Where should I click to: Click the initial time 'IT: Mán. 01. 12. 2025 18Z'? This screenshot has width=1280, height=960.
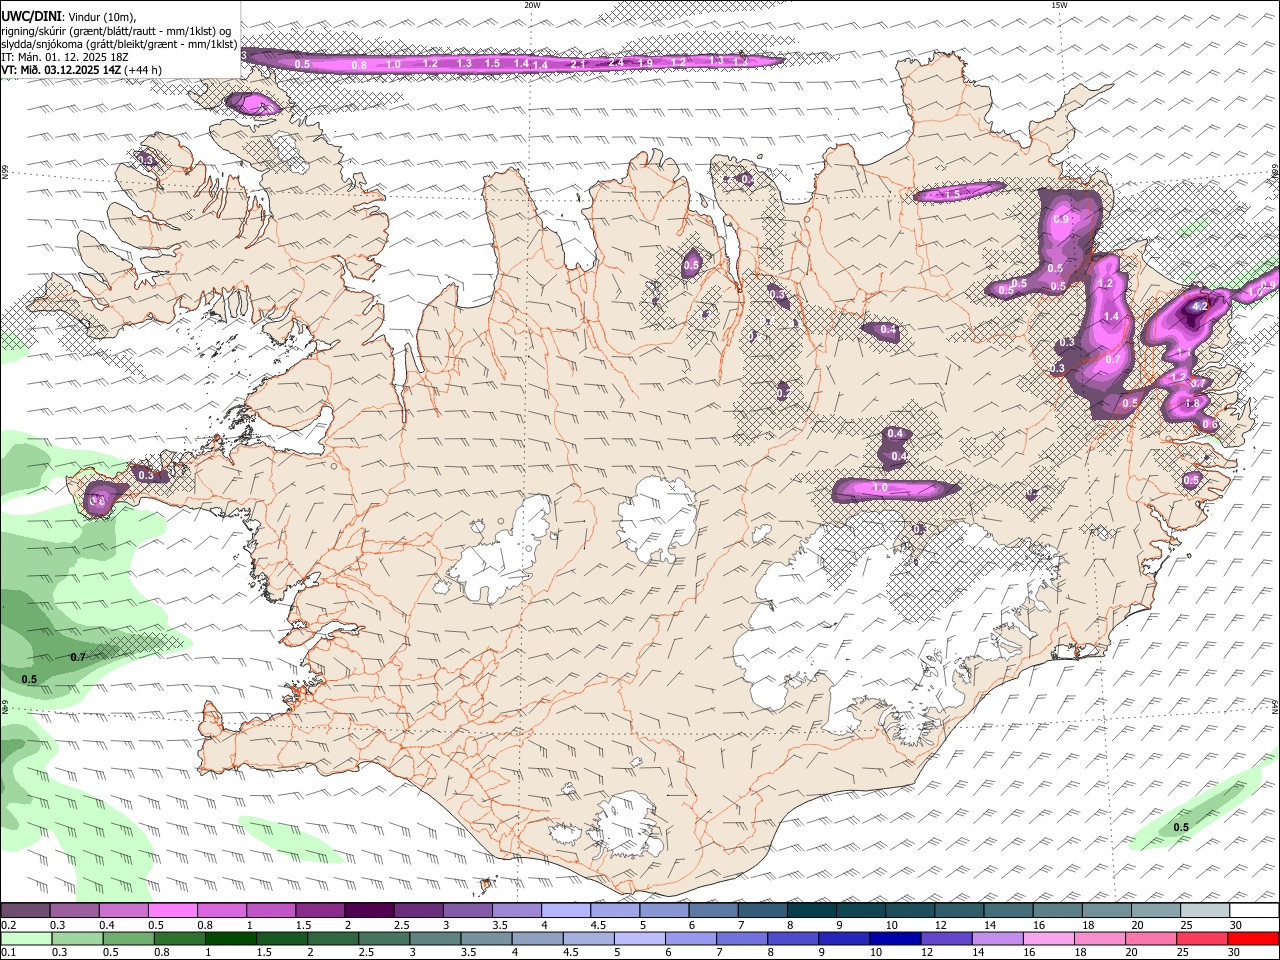(65, 57)
